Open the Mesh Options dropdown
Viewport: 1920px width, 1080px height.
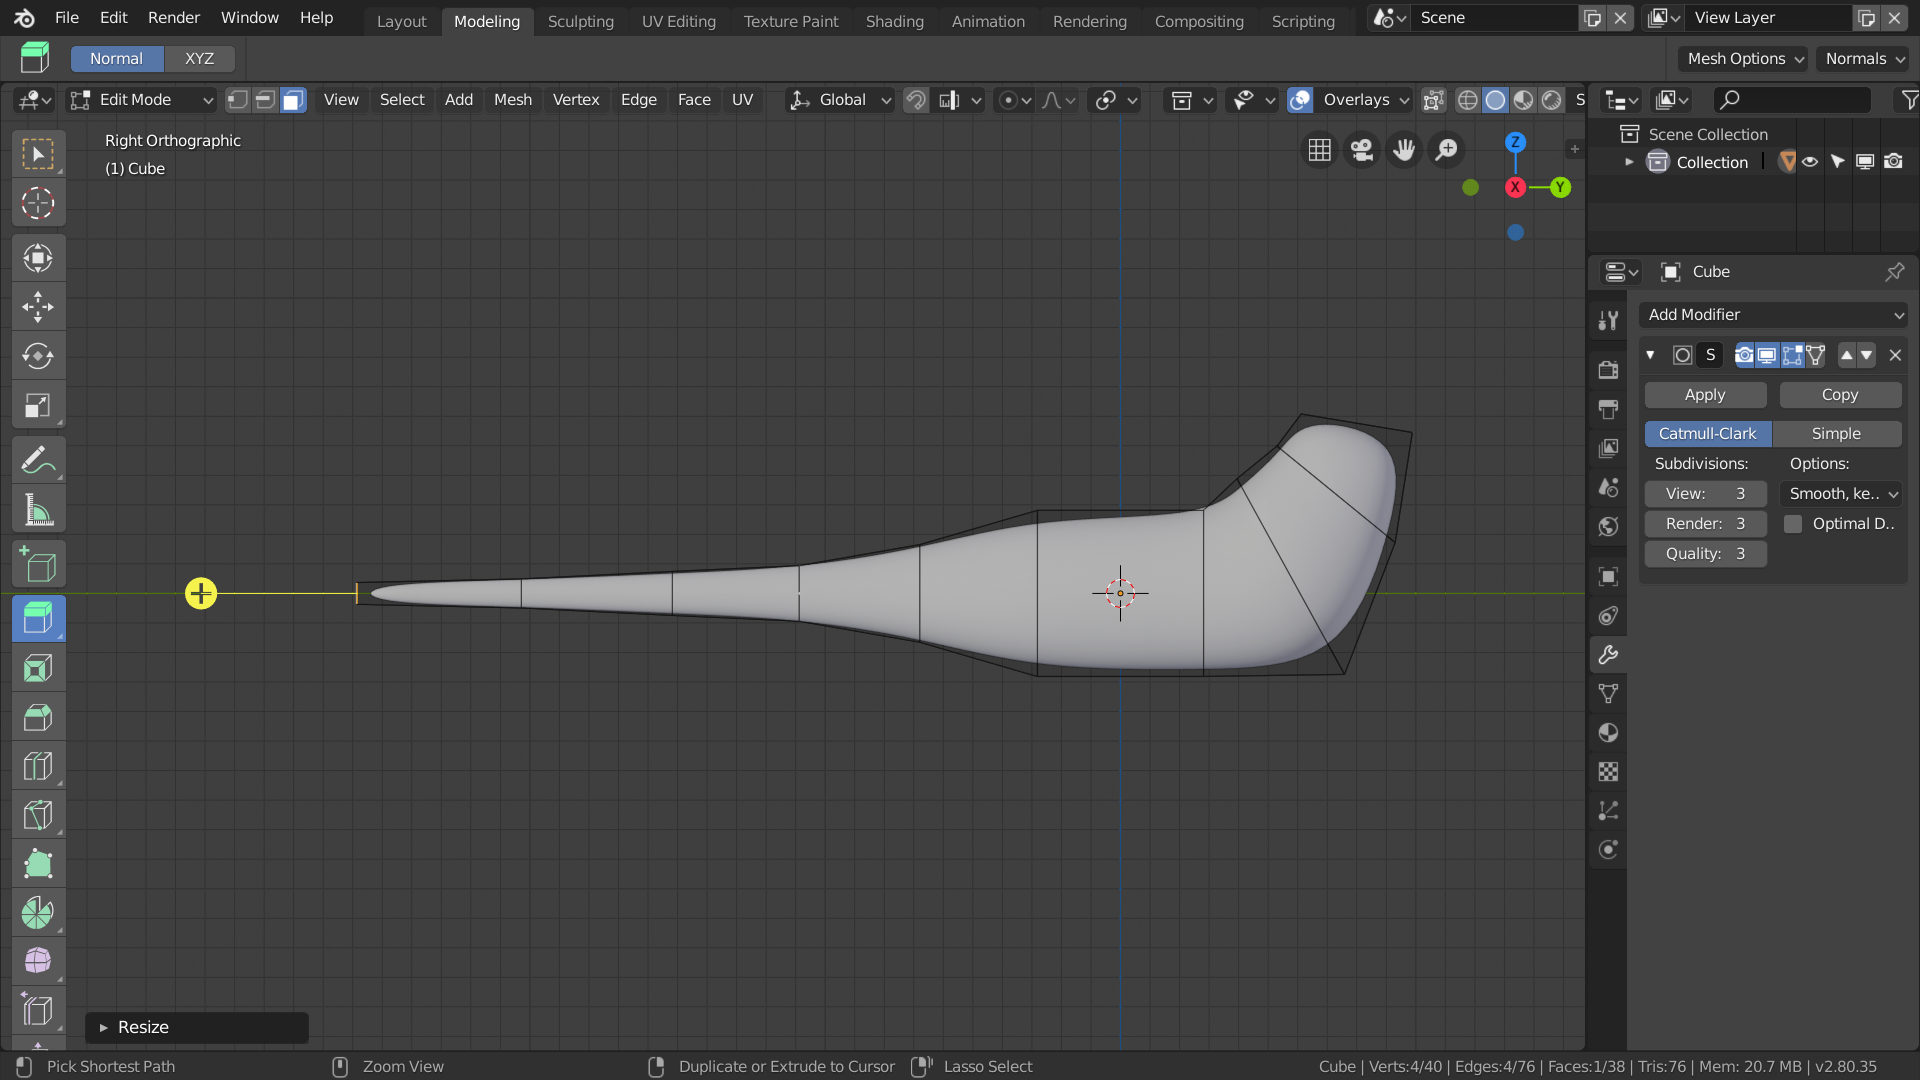(x=1743, y=59)
